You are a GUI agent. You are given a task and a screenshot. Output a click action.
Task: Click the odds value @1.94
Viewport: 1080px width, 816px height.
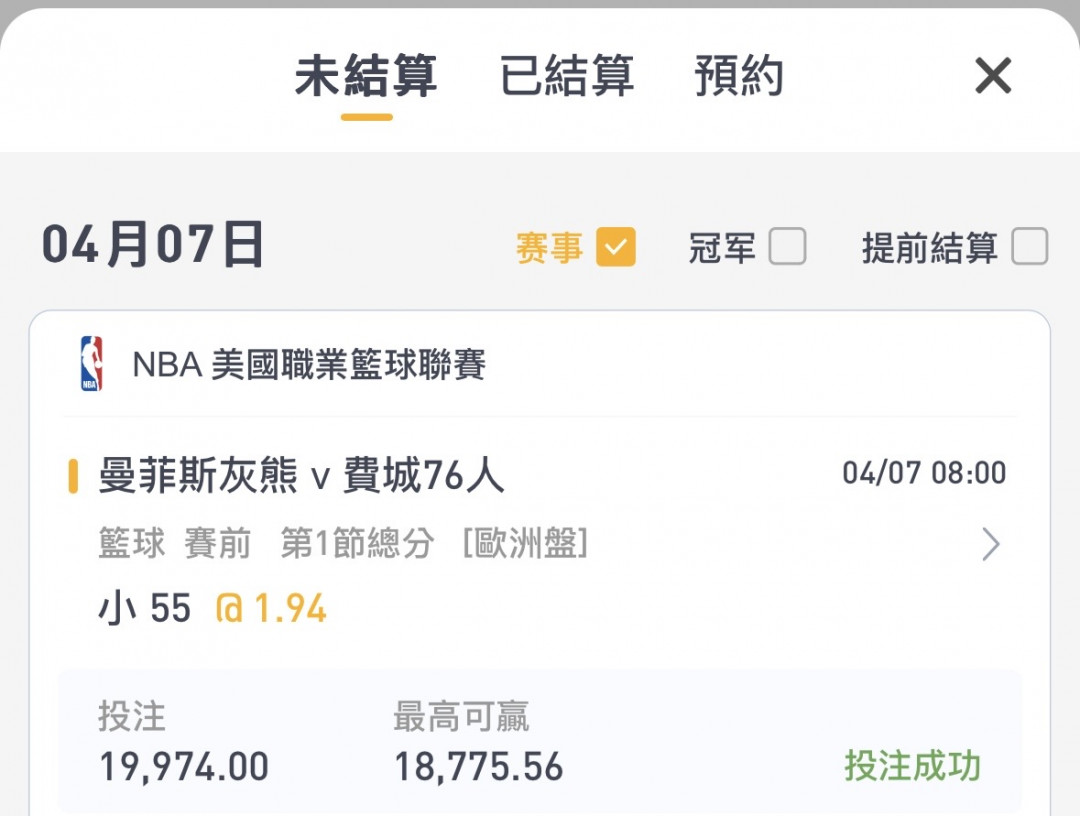click(x=271, y=609)
